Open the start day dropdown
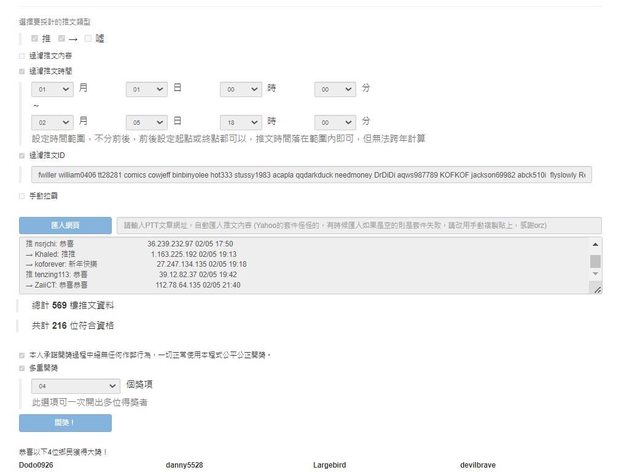 point(147,89)
